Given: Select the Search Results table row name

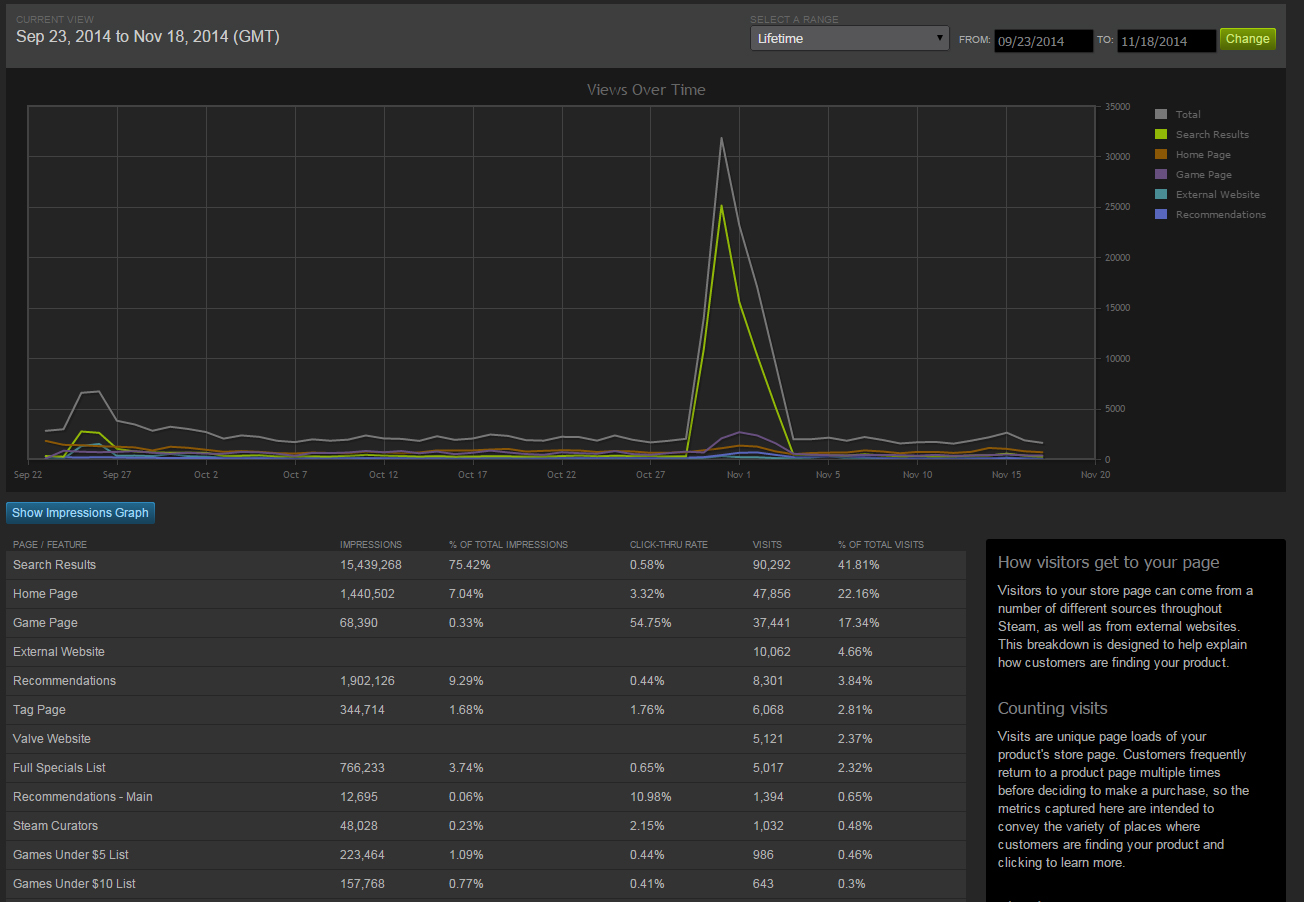Looking at the screenshot, I should click(55, 565).
